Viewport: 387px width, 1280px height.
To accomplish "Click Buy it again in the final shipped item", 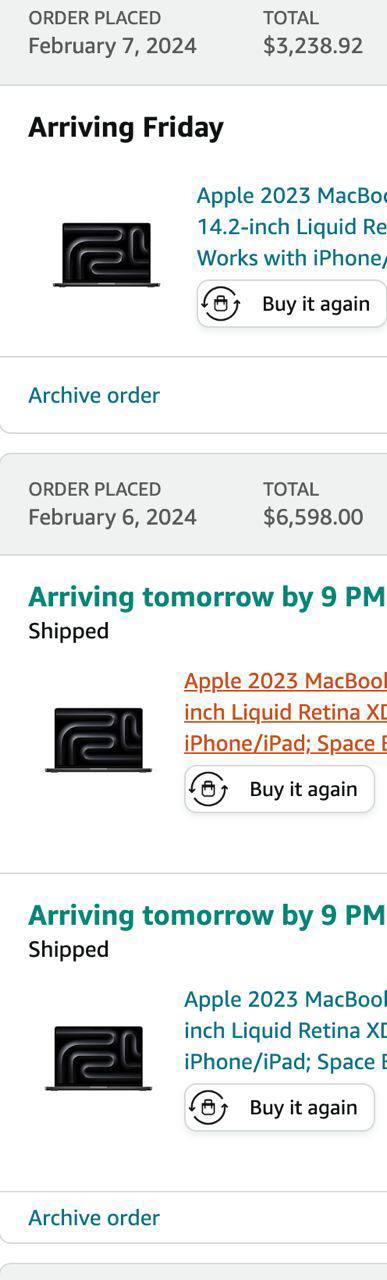I will pos(279,1107).
